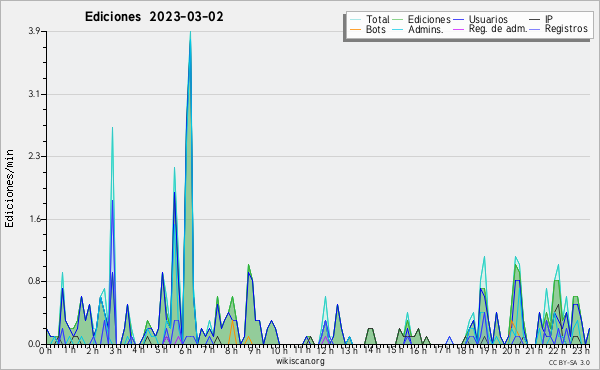Select the Total legend label
The image size is (600, 370).
tap(377, 19)
